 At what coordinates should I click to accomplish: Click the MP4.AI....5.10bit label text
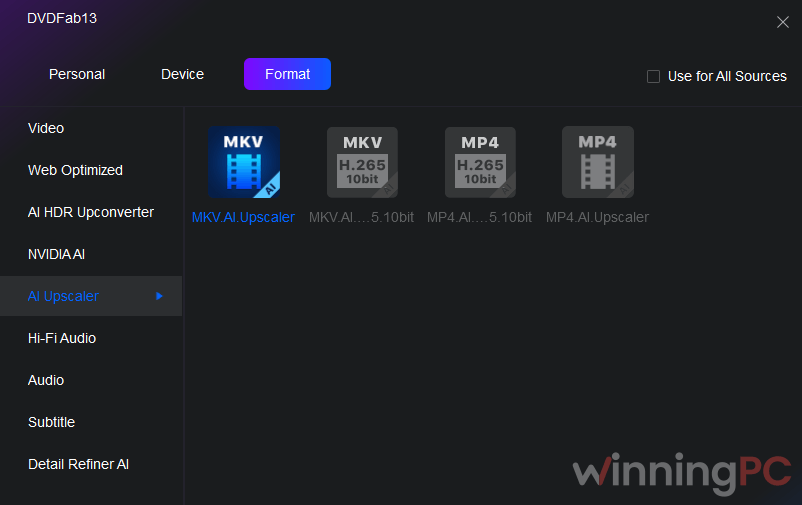pos(480,217)
